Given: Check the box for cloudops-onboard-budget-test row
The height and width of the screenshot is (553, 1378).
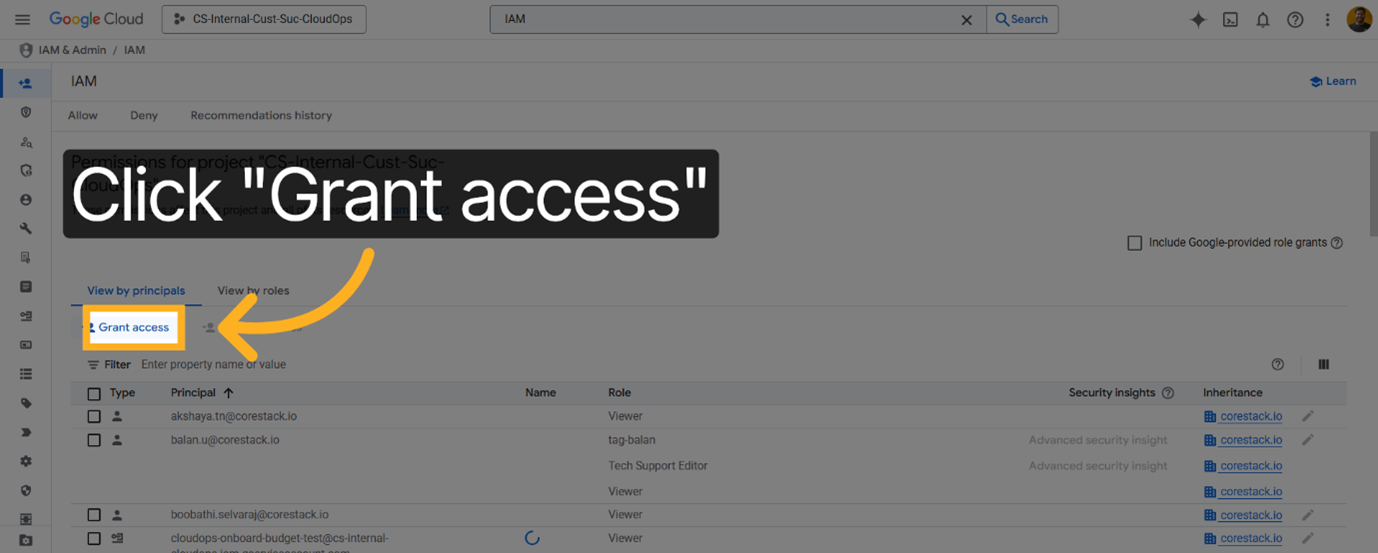Looking at the screenshot, I should pyautogui.click(x=94, y=538).
